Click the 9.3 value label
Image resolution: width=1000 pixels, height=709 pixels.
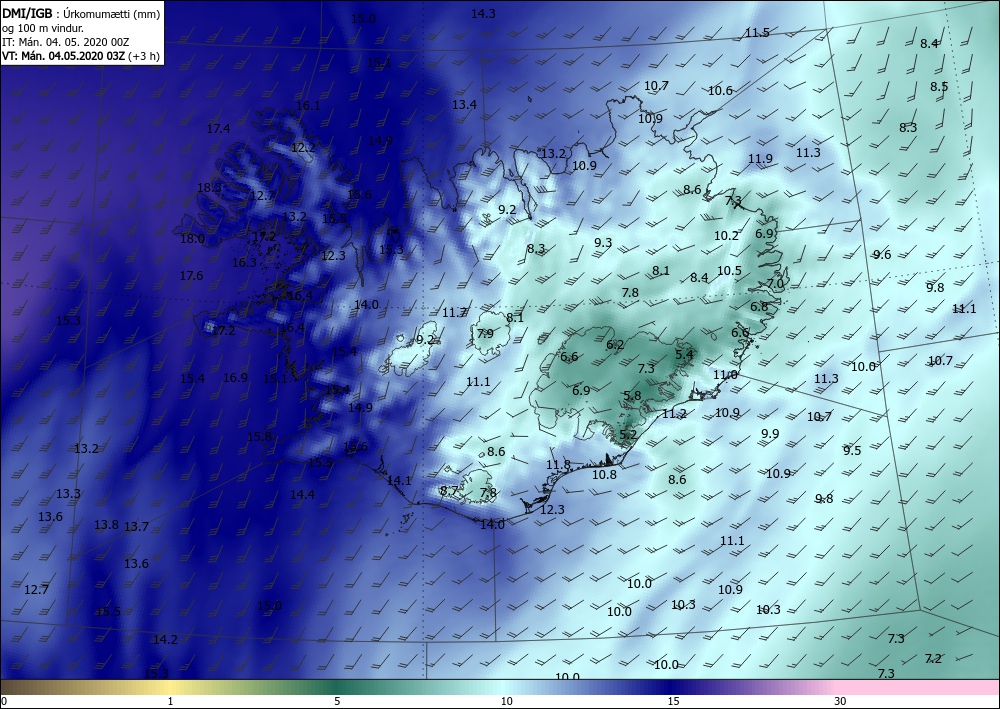pyautogui.click(x=603, y=242)
